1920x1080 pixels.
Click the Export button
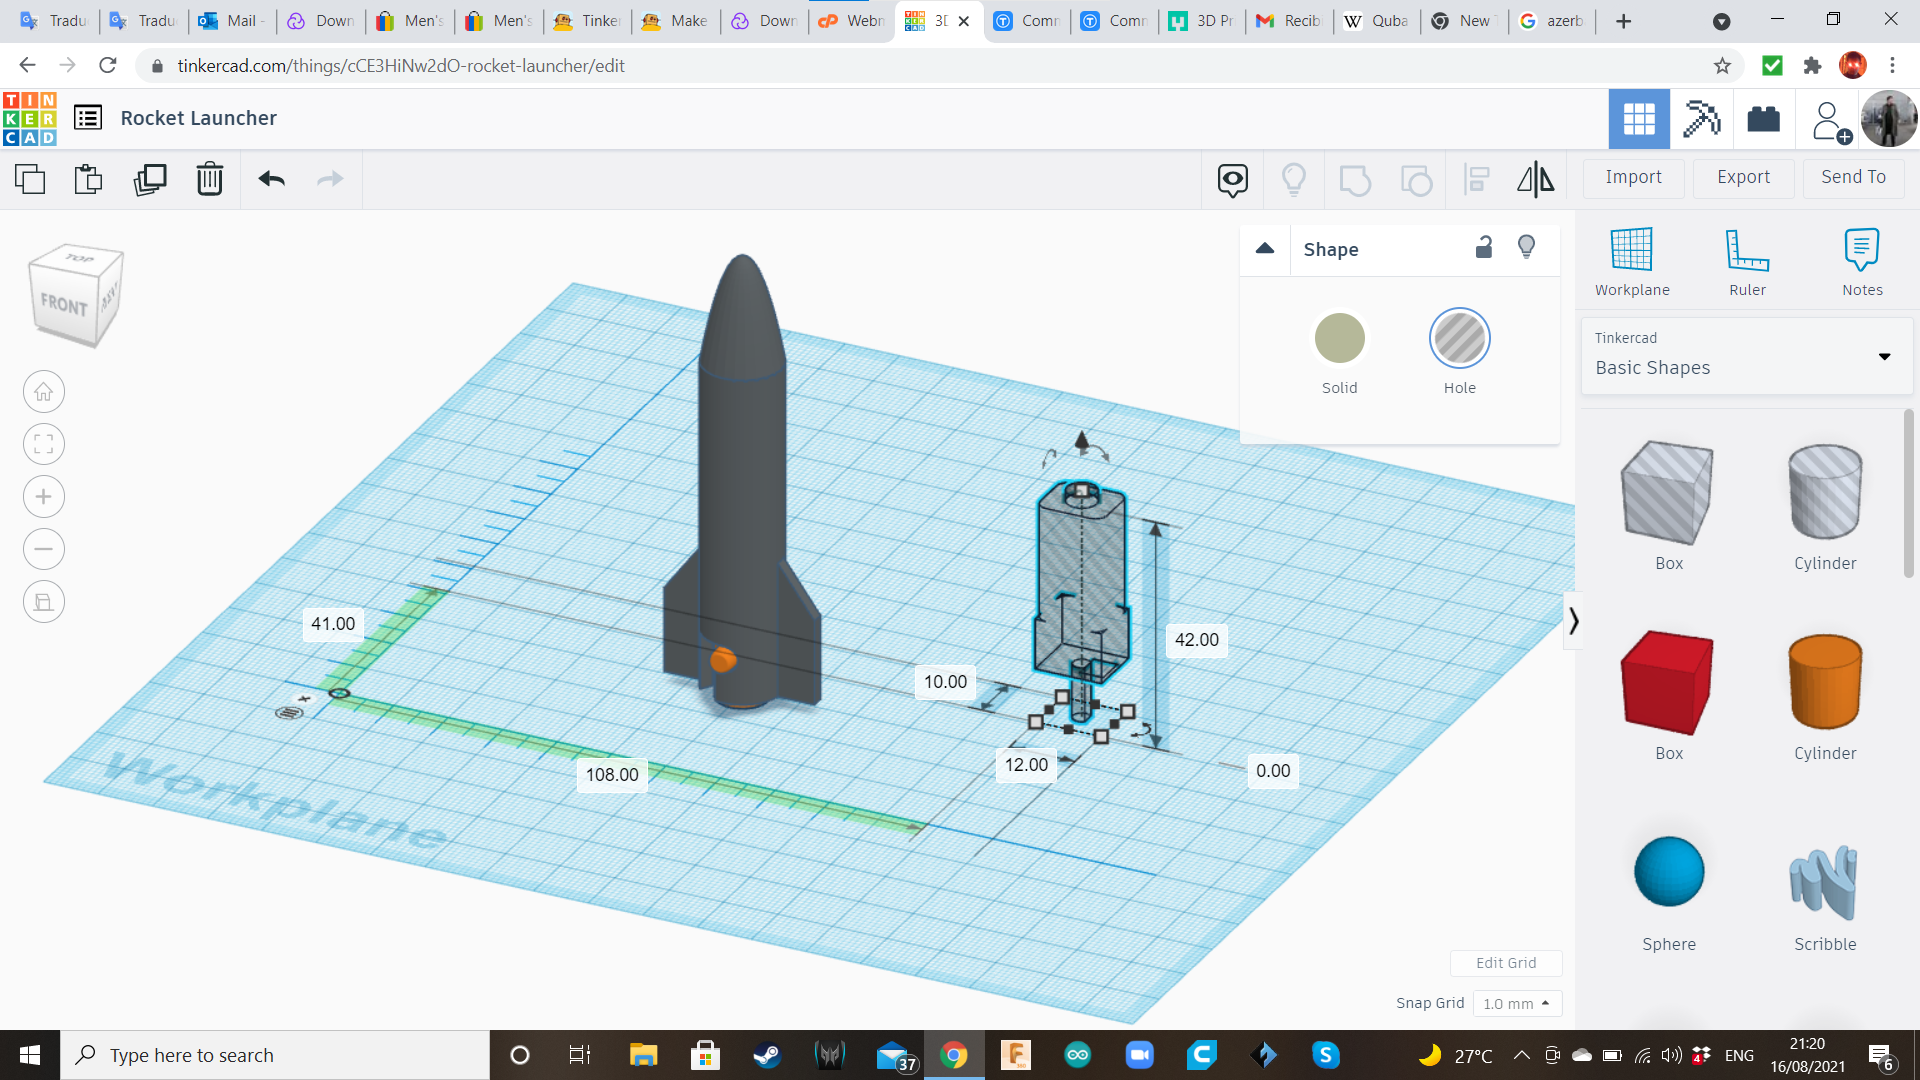pos(1743,177)
